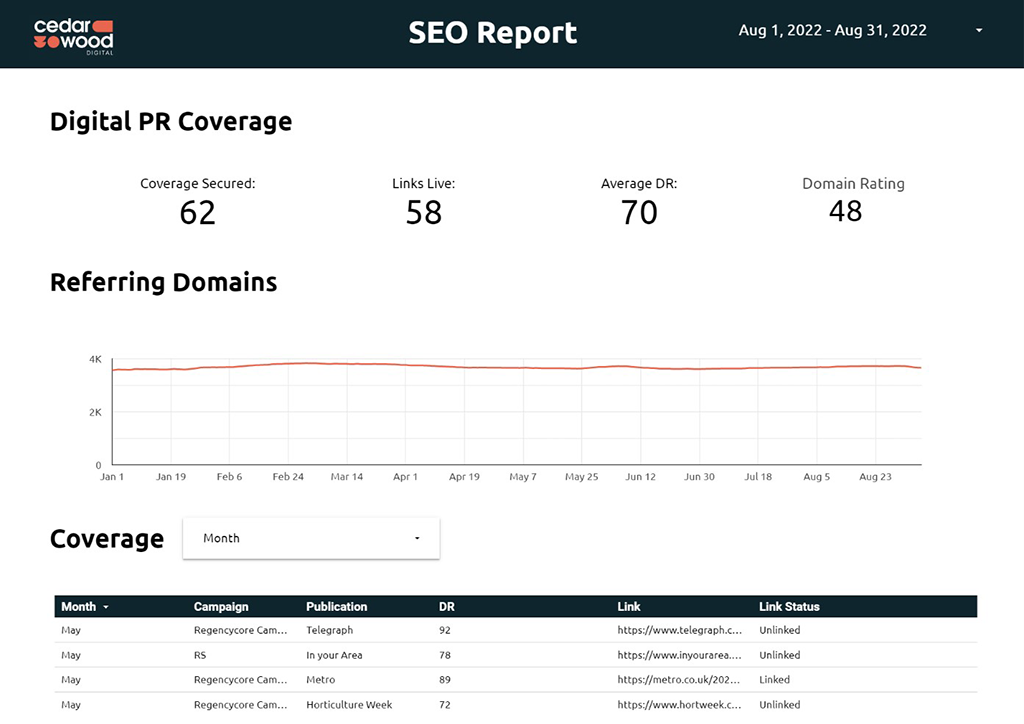Click the Average DR 70 scorecard
This screenshot has height=724, width=1024.
(x=639, y=201)
